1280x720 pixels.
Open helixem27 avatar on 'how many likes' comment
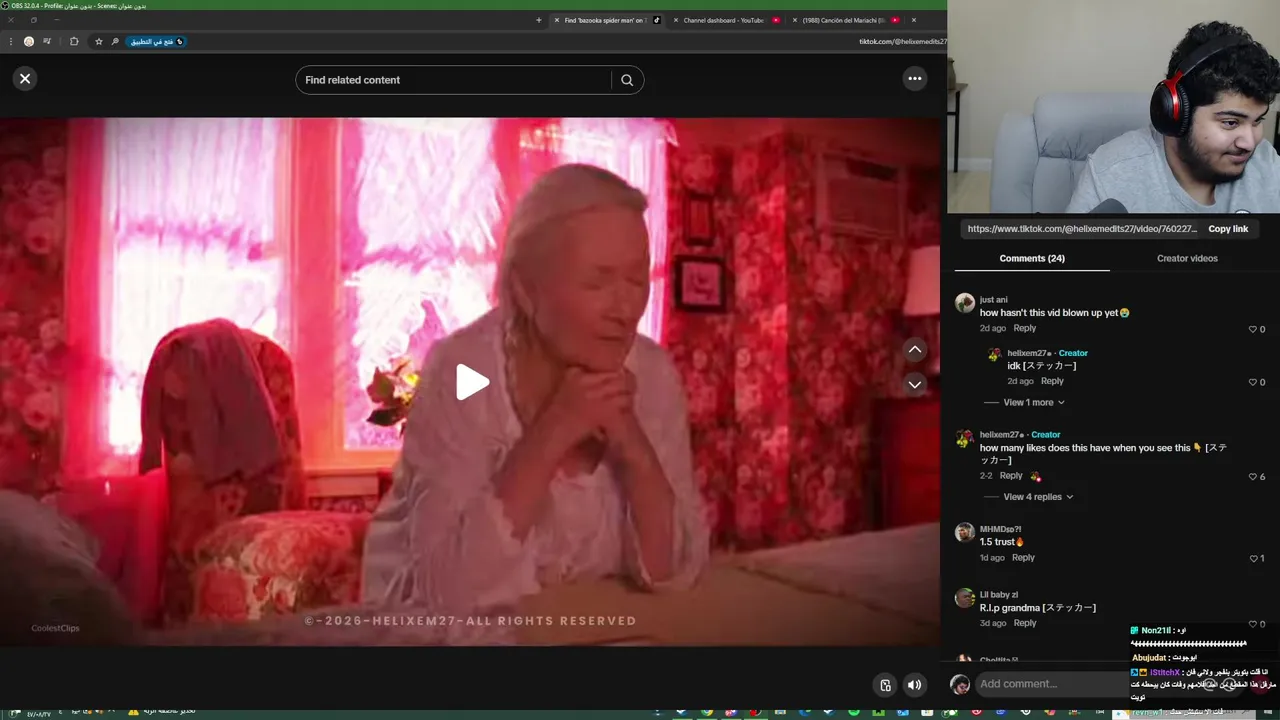click(965, 438)
